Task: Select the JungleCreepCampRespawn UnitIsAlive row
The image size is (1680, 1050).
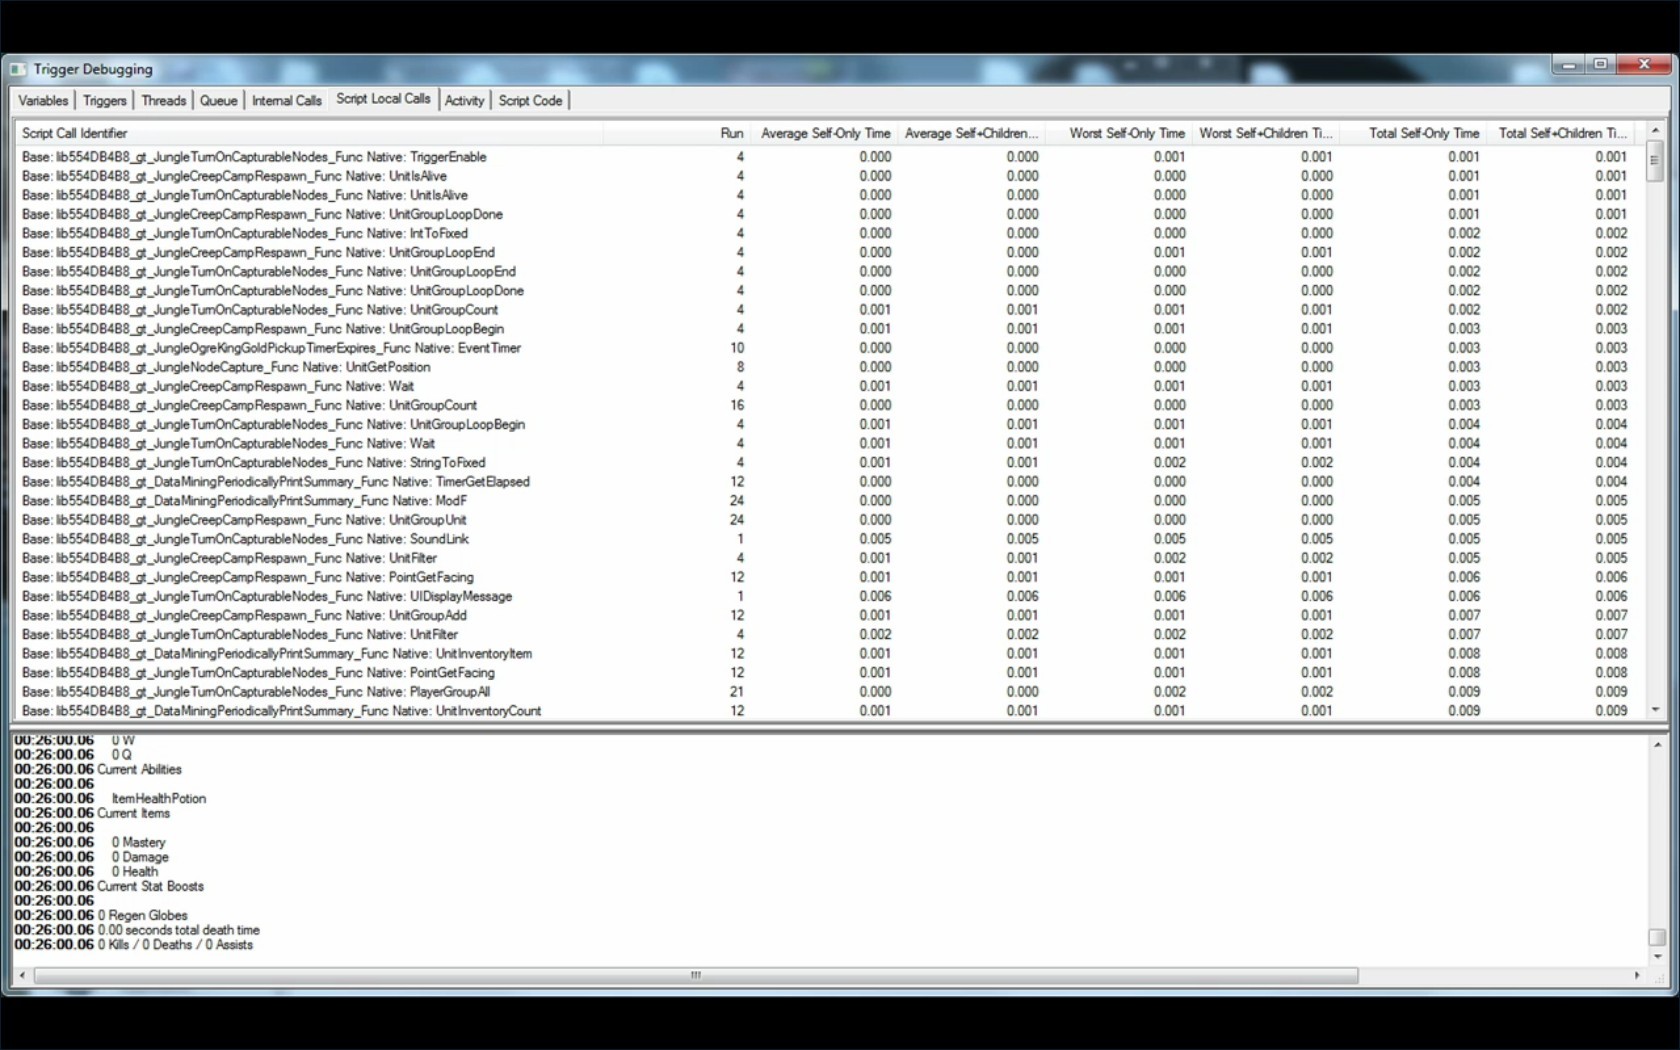Action: click(826, 176)
